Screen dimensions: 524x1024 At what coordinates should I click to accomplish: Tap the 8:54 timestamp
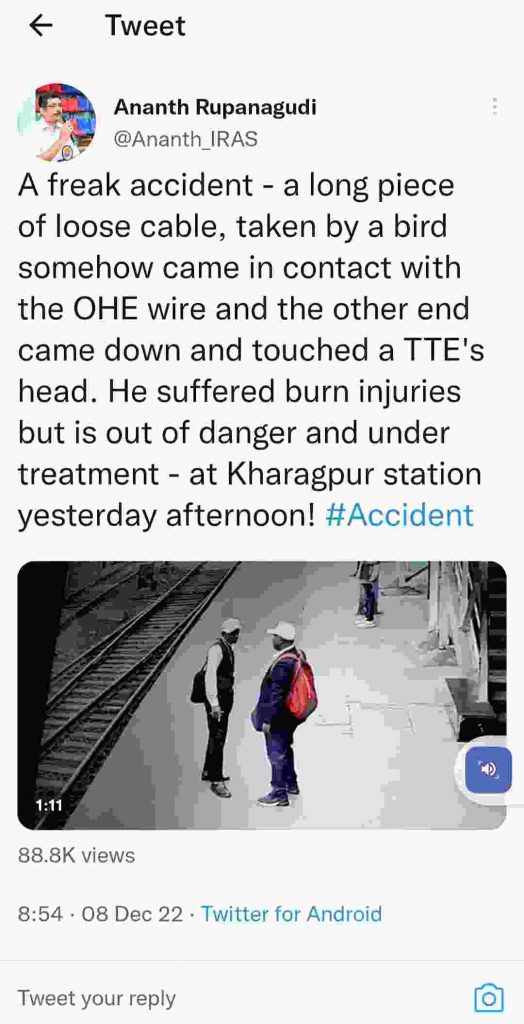41,914
